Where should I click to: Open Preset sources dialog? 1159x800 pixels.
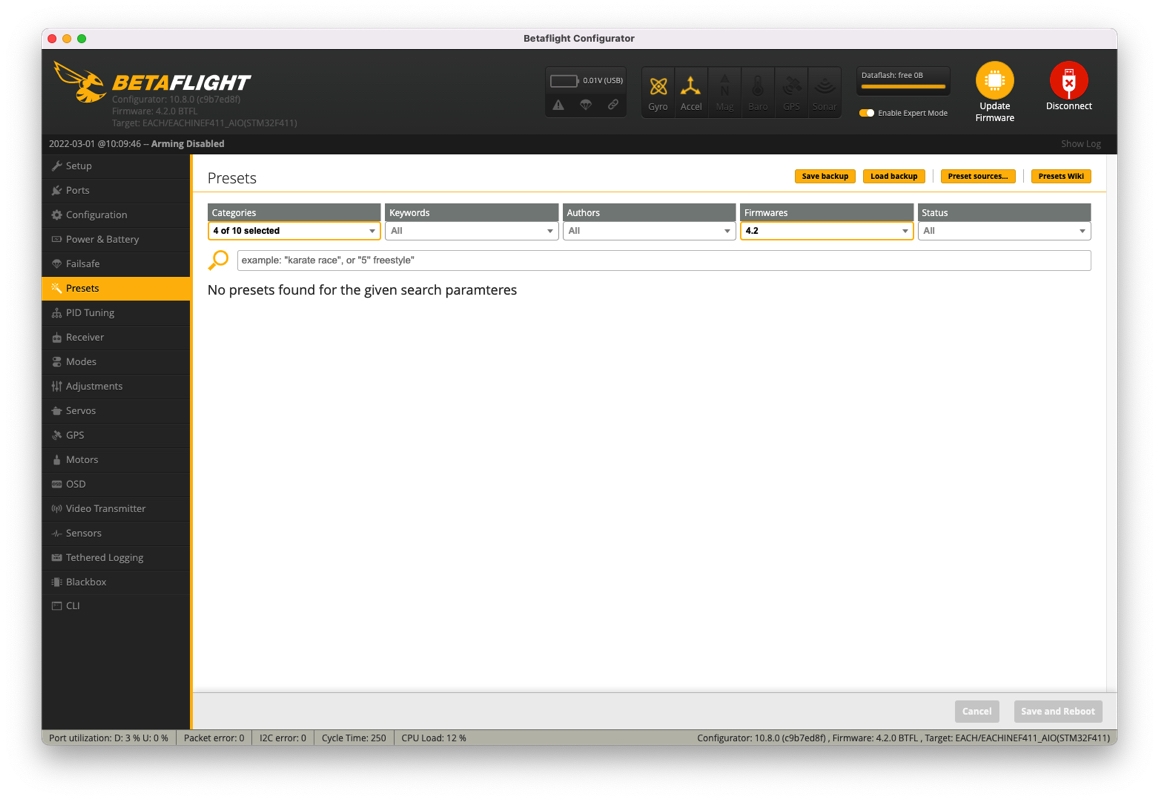click(x=977, y=176)
